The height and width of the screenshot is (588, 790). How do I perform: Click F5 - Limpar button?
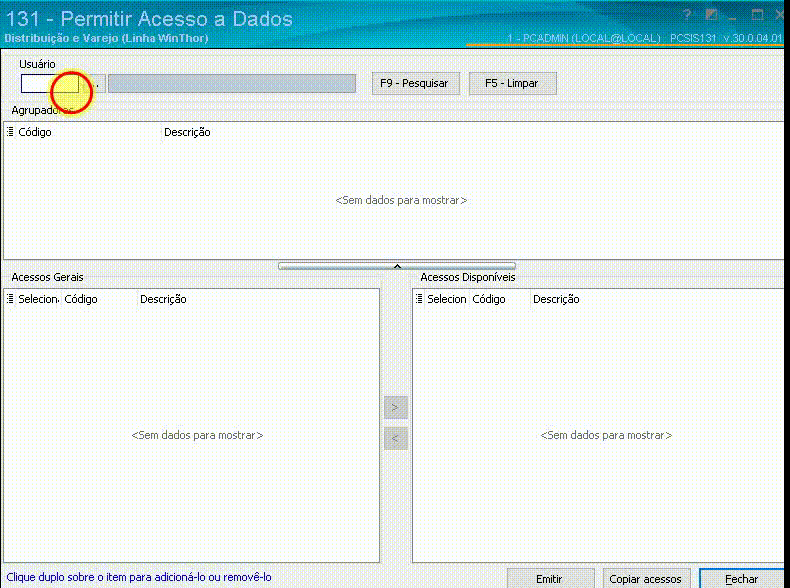pos(512,83)
